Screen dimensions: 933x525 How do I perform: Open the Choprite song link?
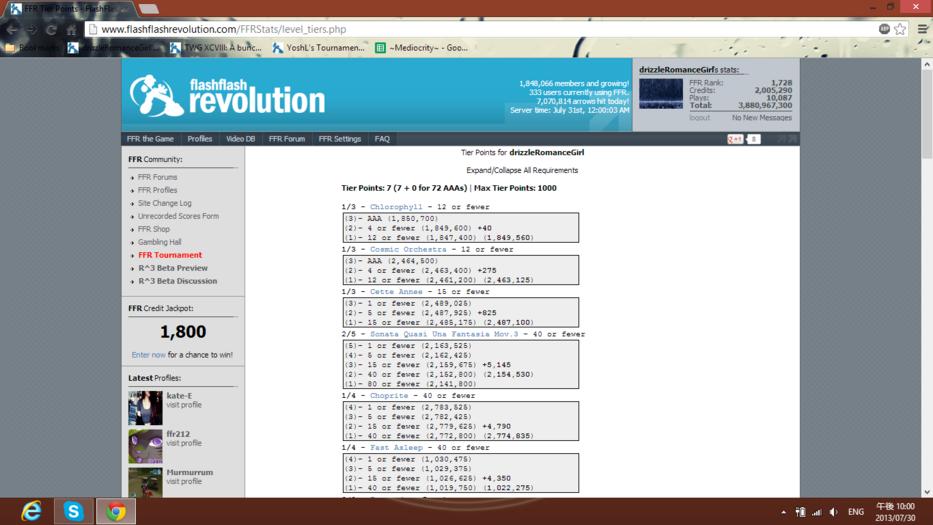coord(389,396)
